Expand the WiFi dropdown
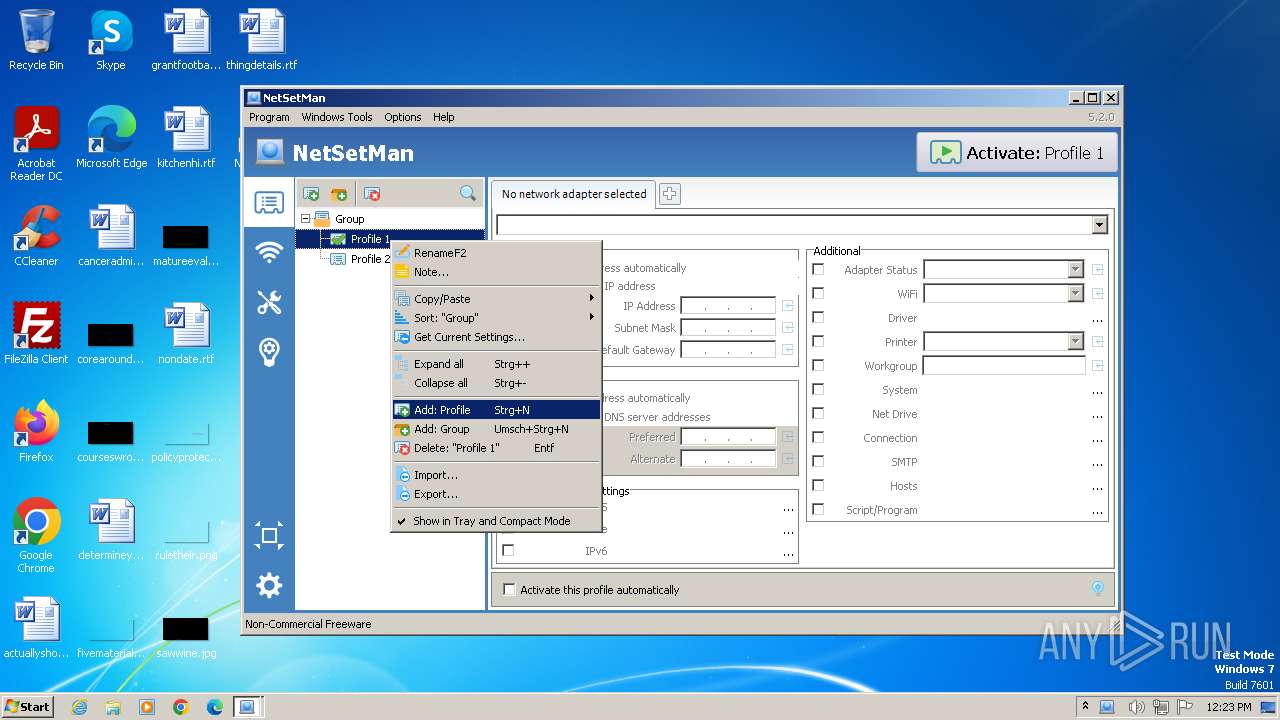Viewport: 1280px width, 720px height. [1075, 293]
